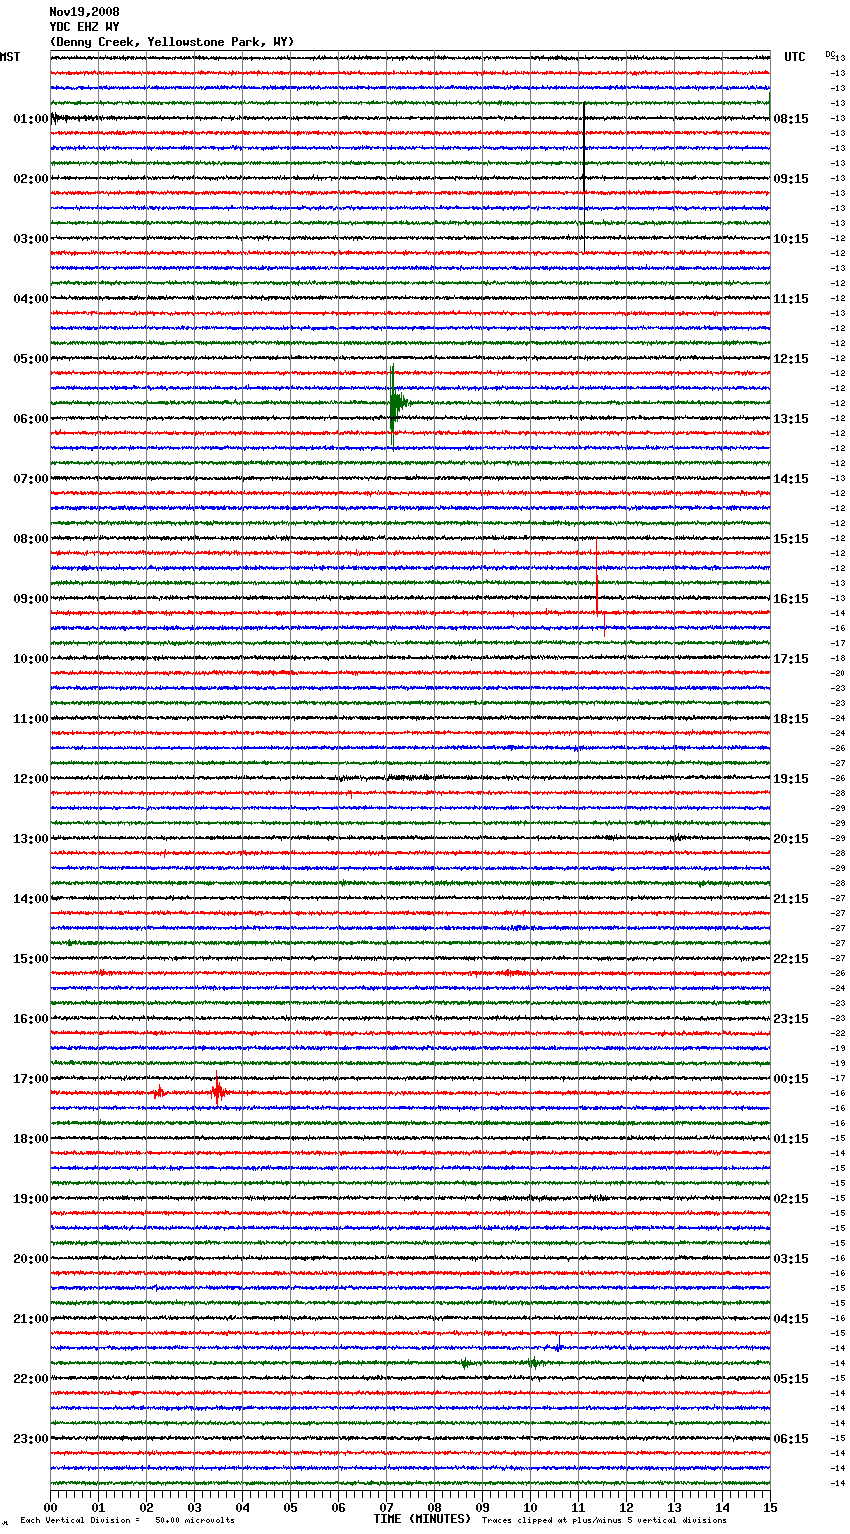Select the 19:00 MST row label
This screenshot has height=1534, width=850.
31,1199
